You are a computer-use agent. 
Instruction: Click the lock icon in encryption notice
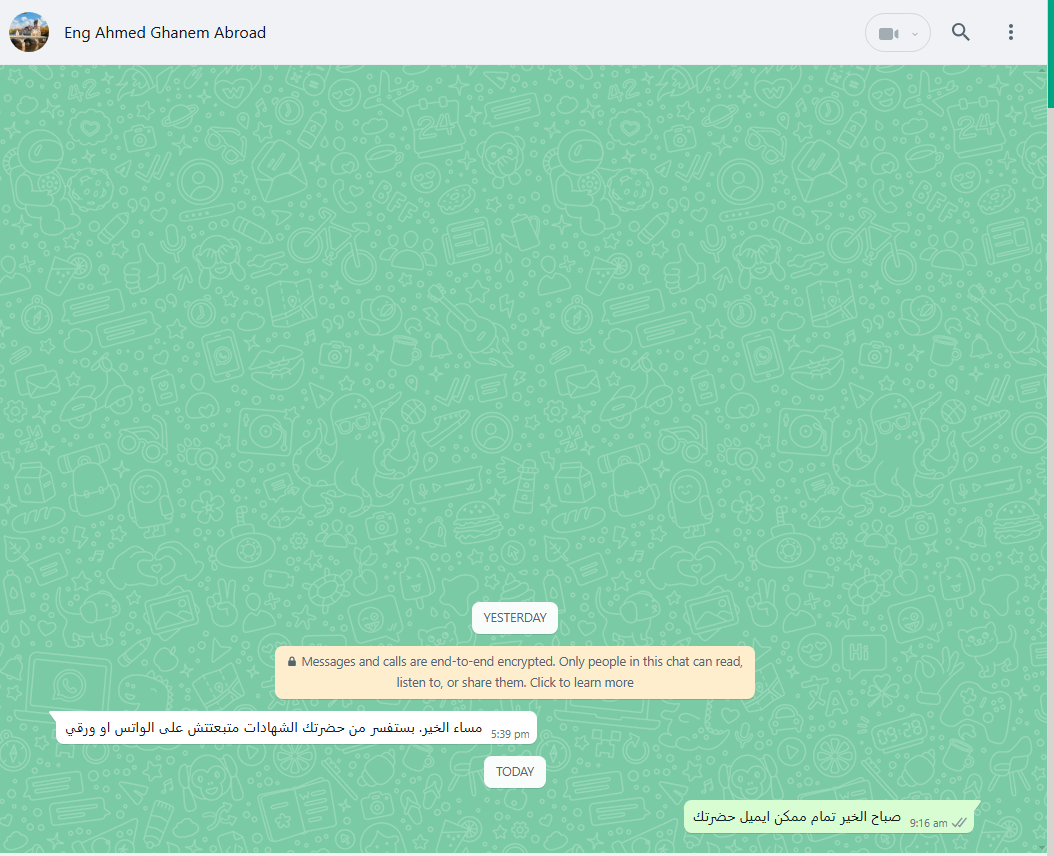pyautogui.click(x=292, y=662)
